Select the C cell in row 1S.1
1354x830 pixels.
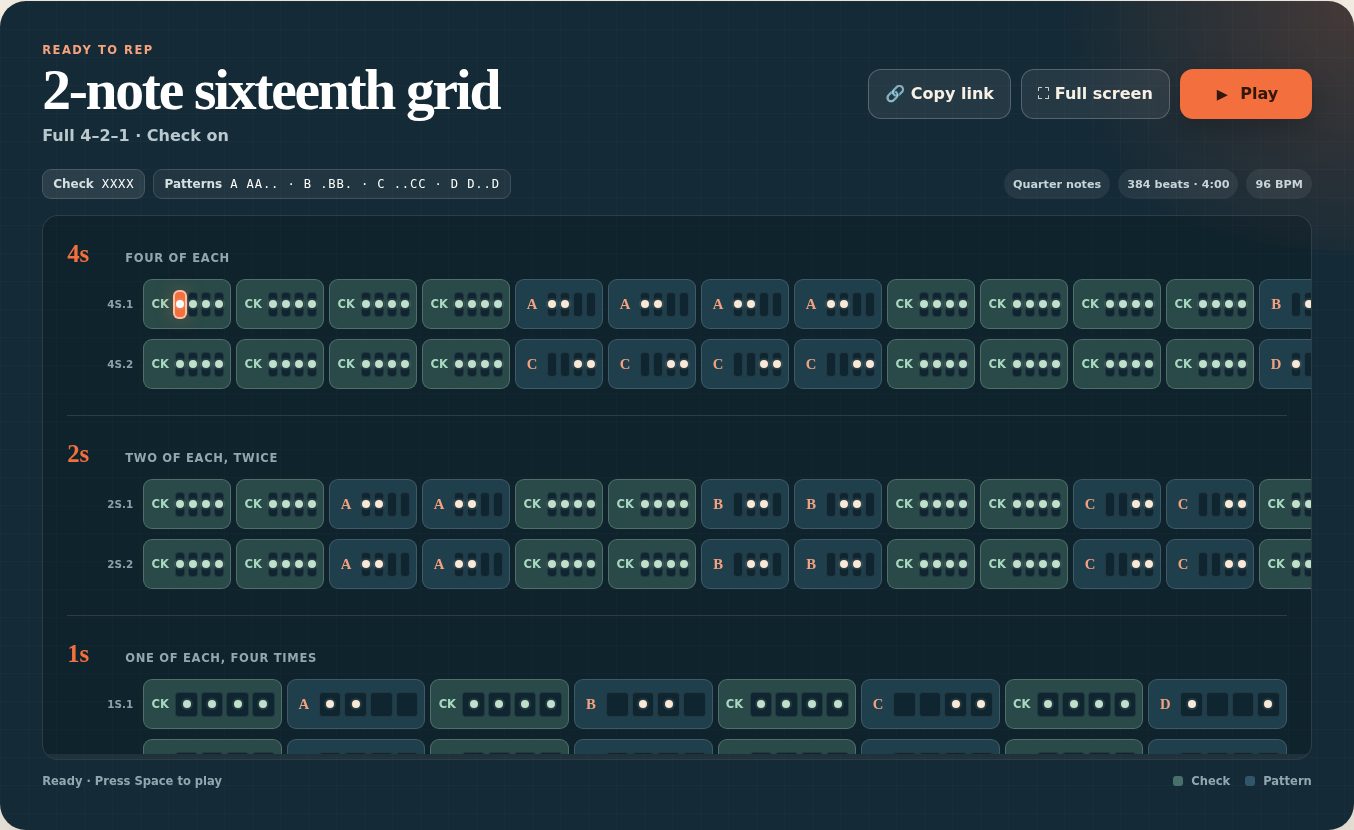(930, 704)
